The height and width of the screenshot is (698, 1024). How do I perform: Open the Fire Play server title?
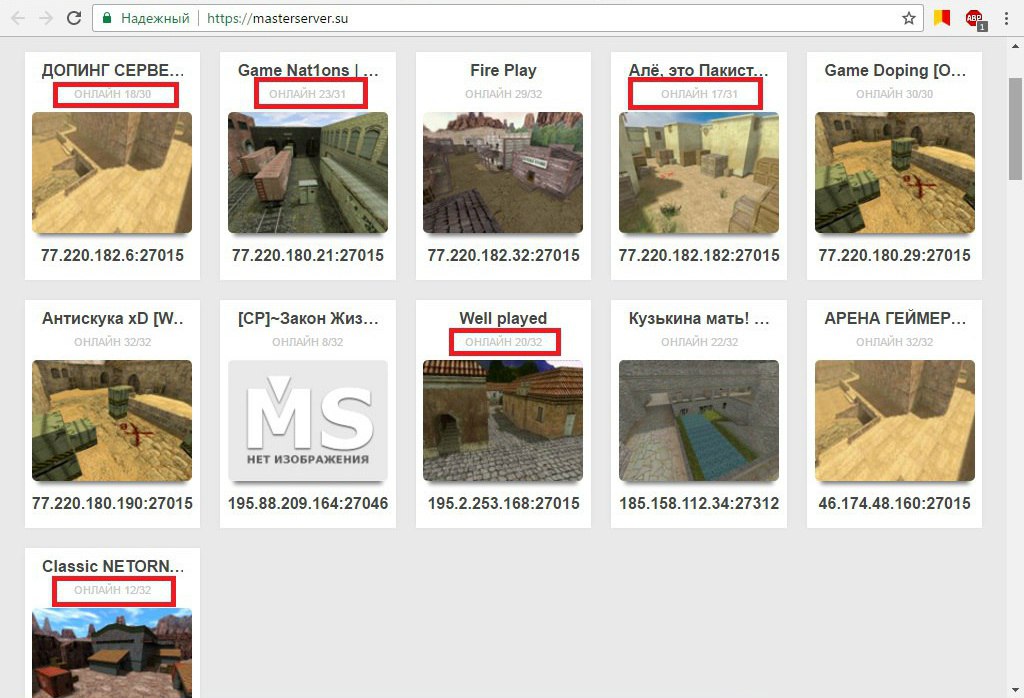(504, 71)
